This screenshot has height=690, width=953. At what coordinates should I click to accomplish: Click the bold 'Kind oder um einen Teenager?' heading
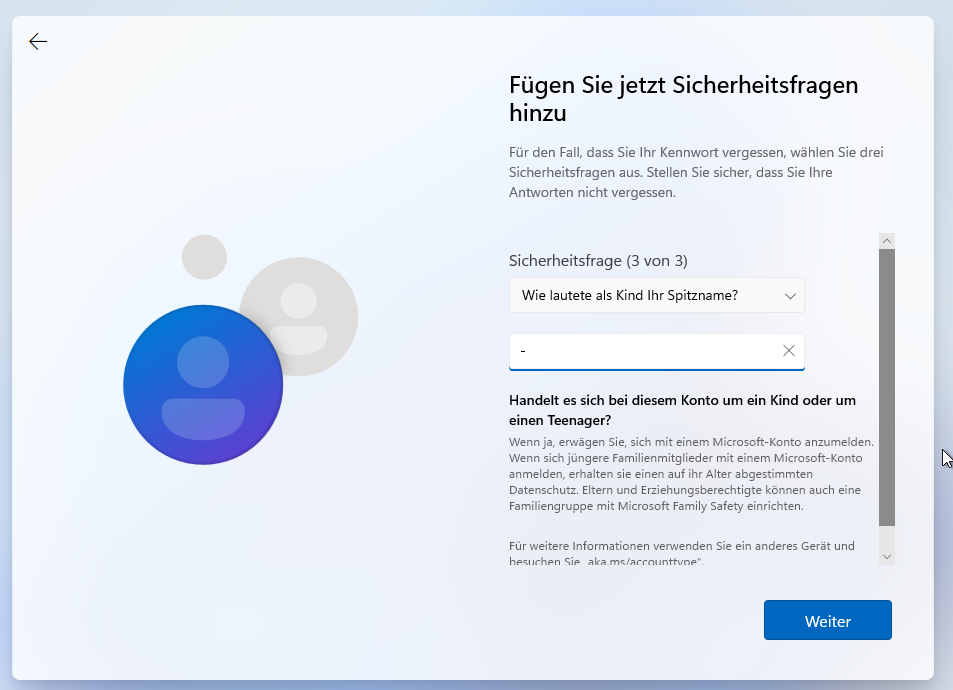tap(682, 410)
